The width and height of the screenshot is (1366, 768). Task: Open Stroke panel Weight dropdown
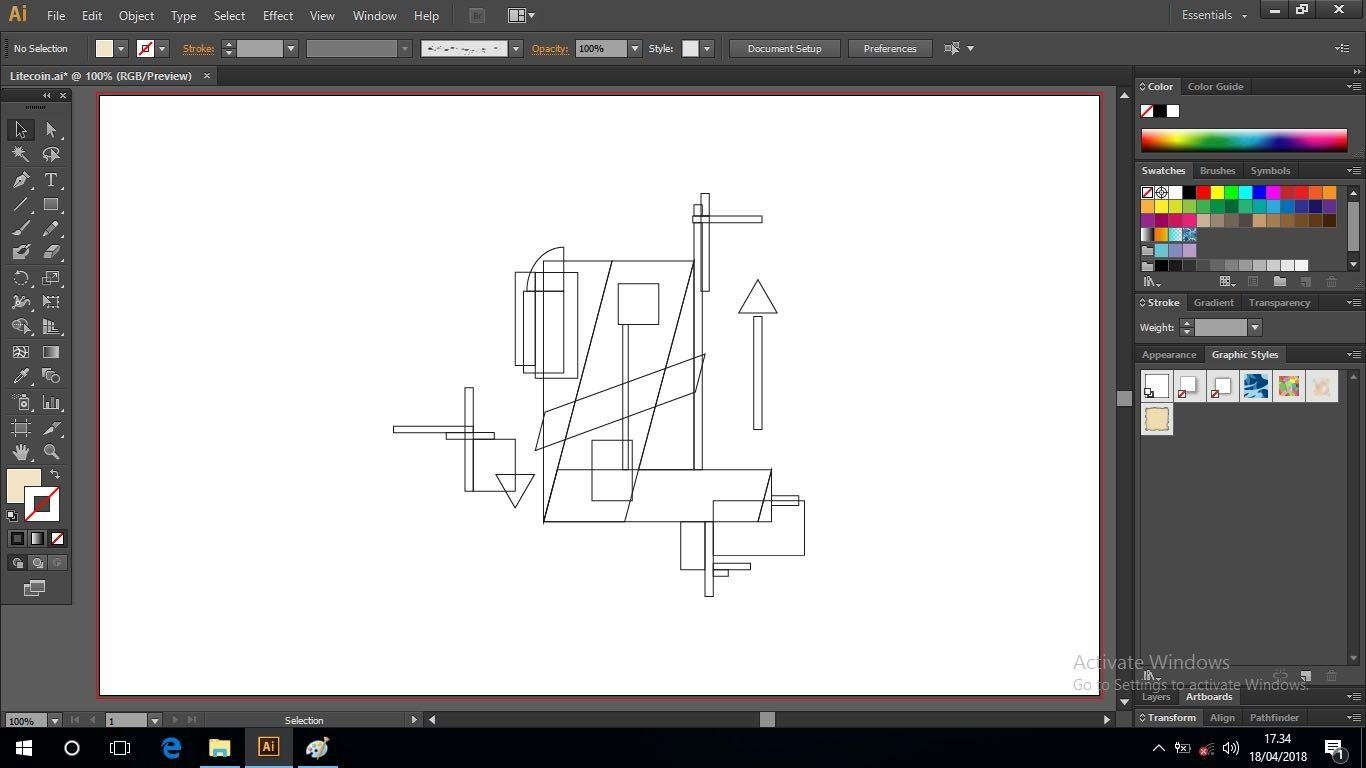(1254, 327)
